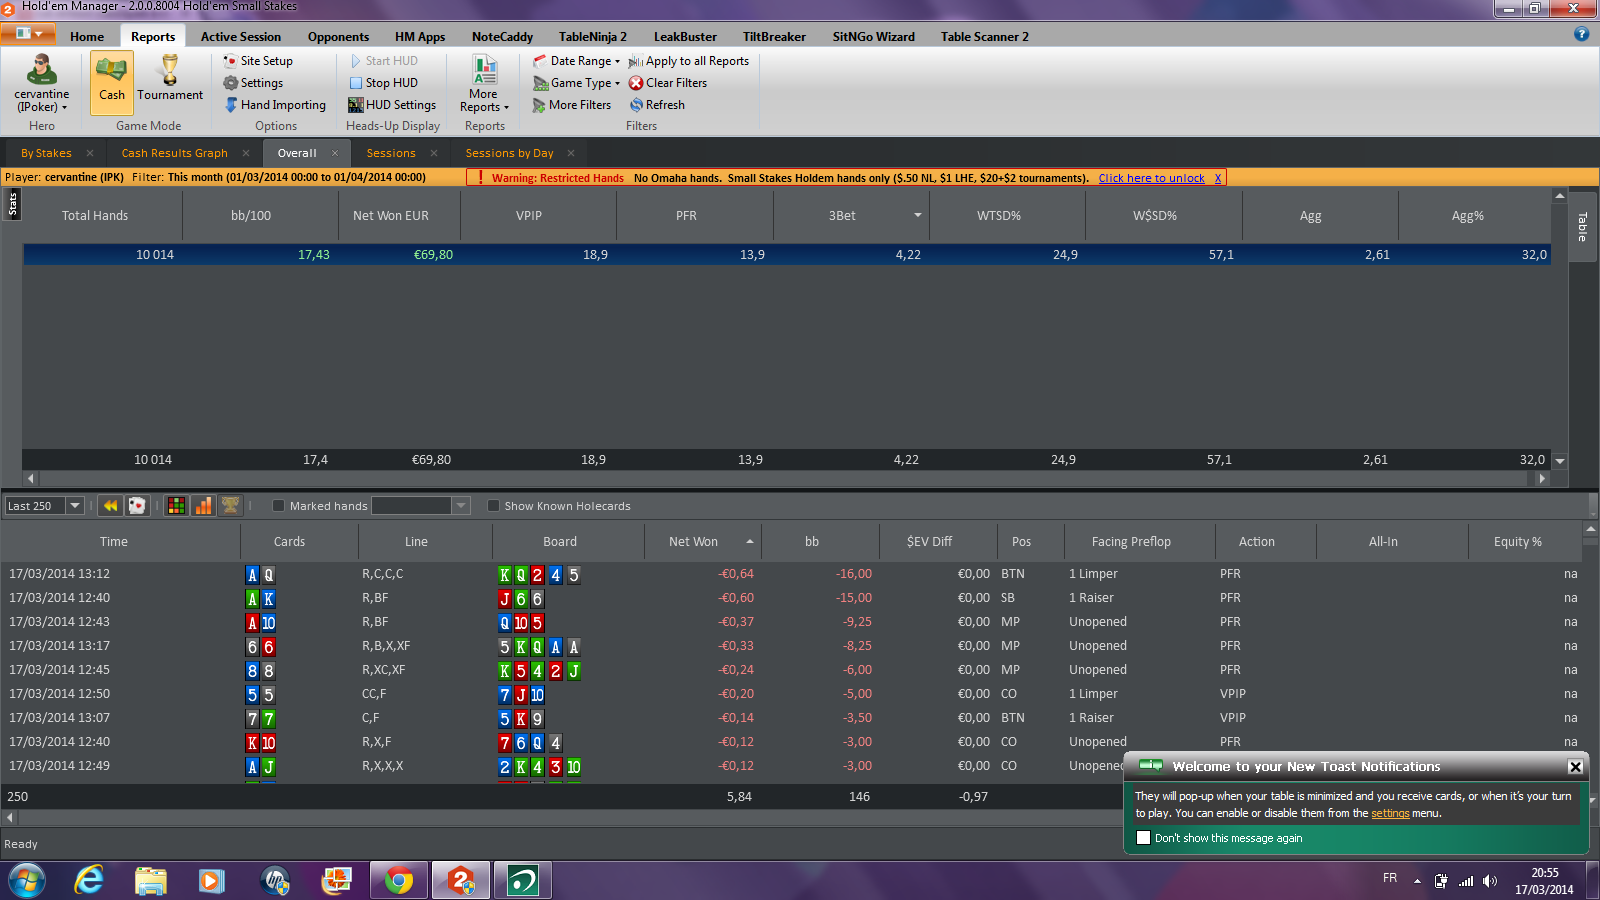Refresh the report
The height and width of the screenshot is (900, 1600).
(x=657, y=105)
